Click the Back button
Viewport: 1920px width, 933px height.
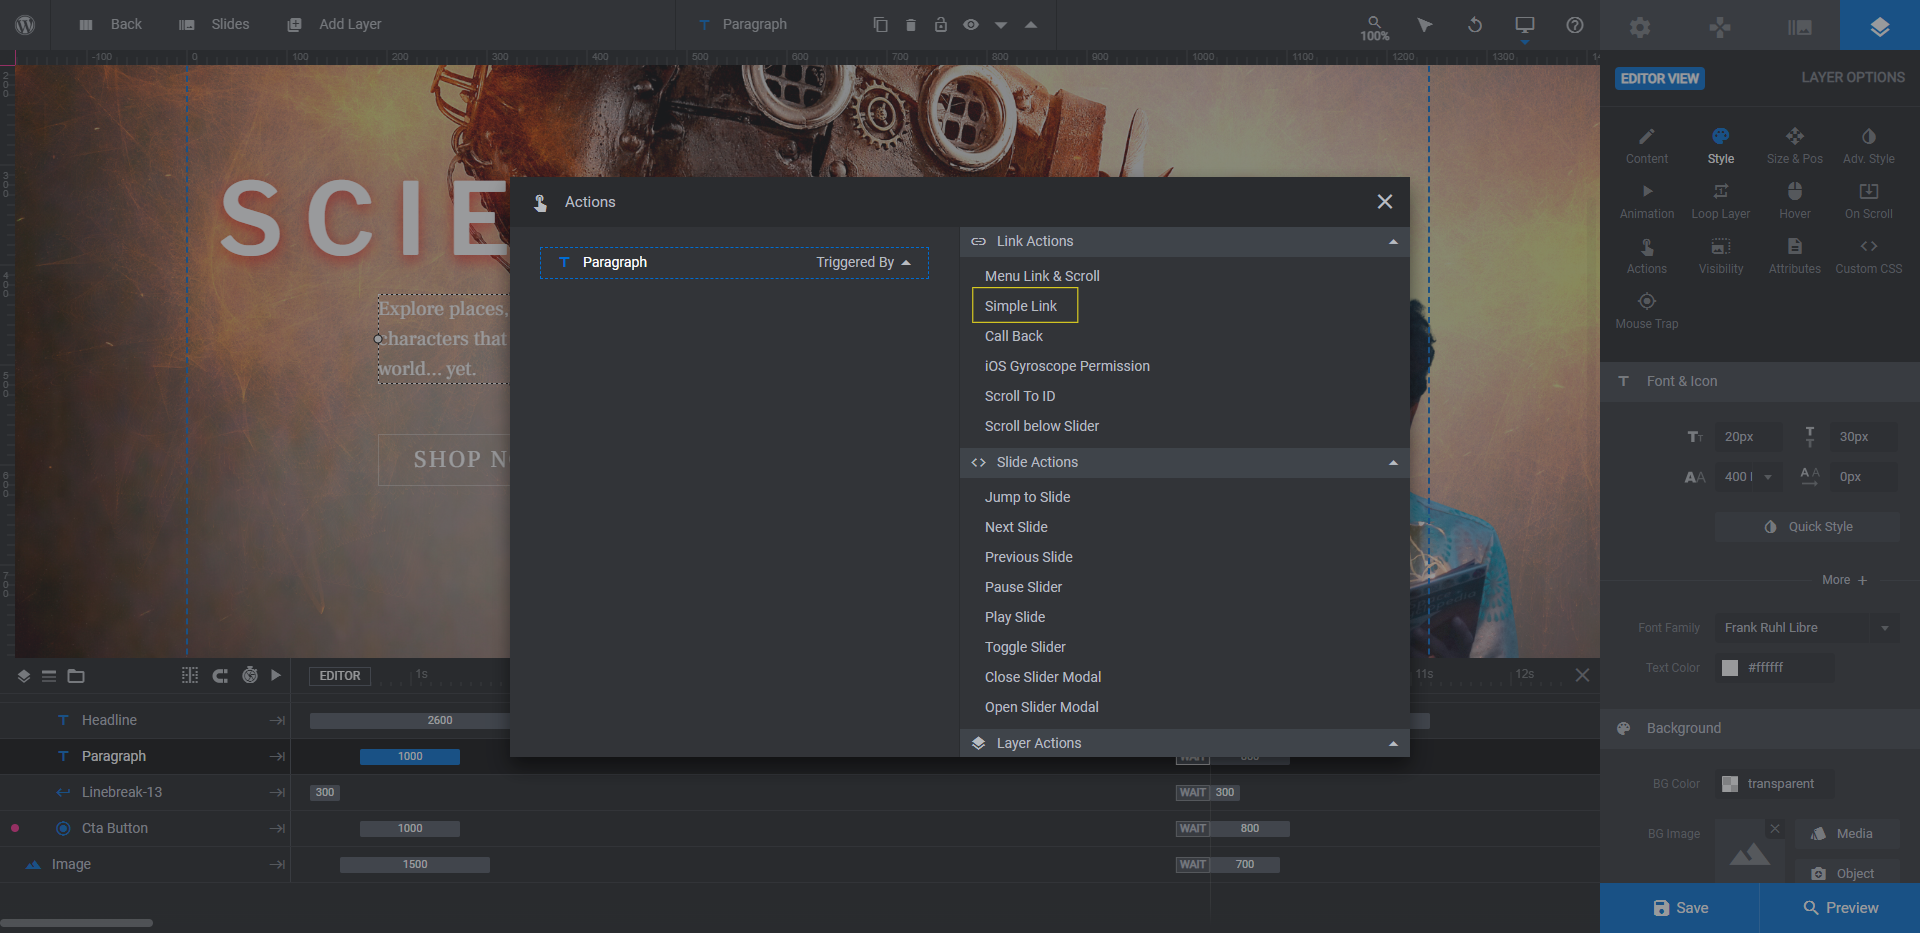[111, 24]
